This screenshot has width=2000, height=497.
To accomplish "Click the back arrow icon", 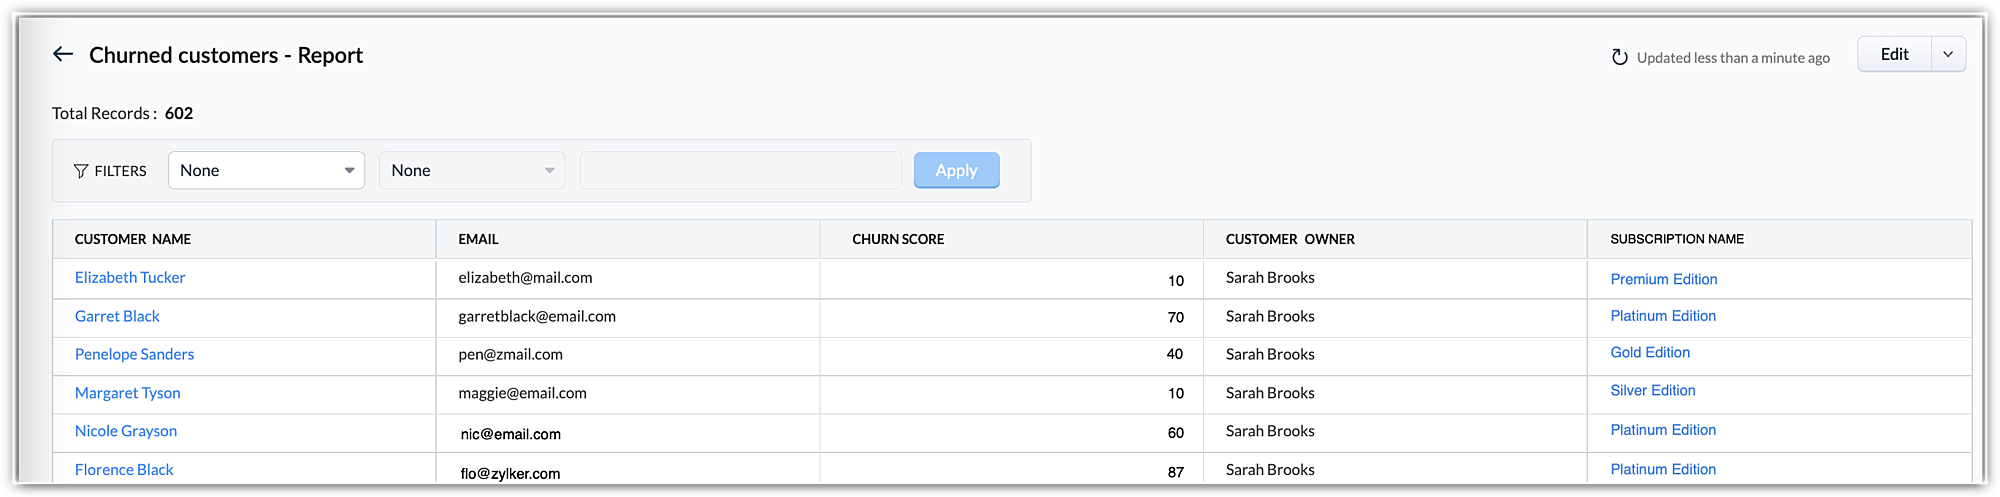I will (x=63, y=55).
